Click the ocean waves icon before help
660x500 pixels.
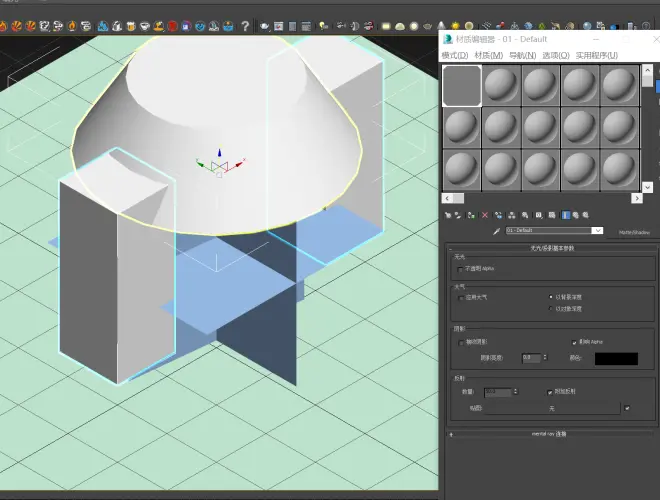tap(228, 26)
